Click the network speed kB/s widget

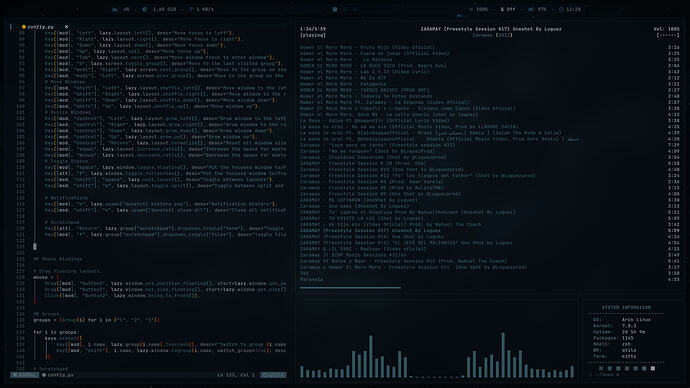[x=202, y=9]
